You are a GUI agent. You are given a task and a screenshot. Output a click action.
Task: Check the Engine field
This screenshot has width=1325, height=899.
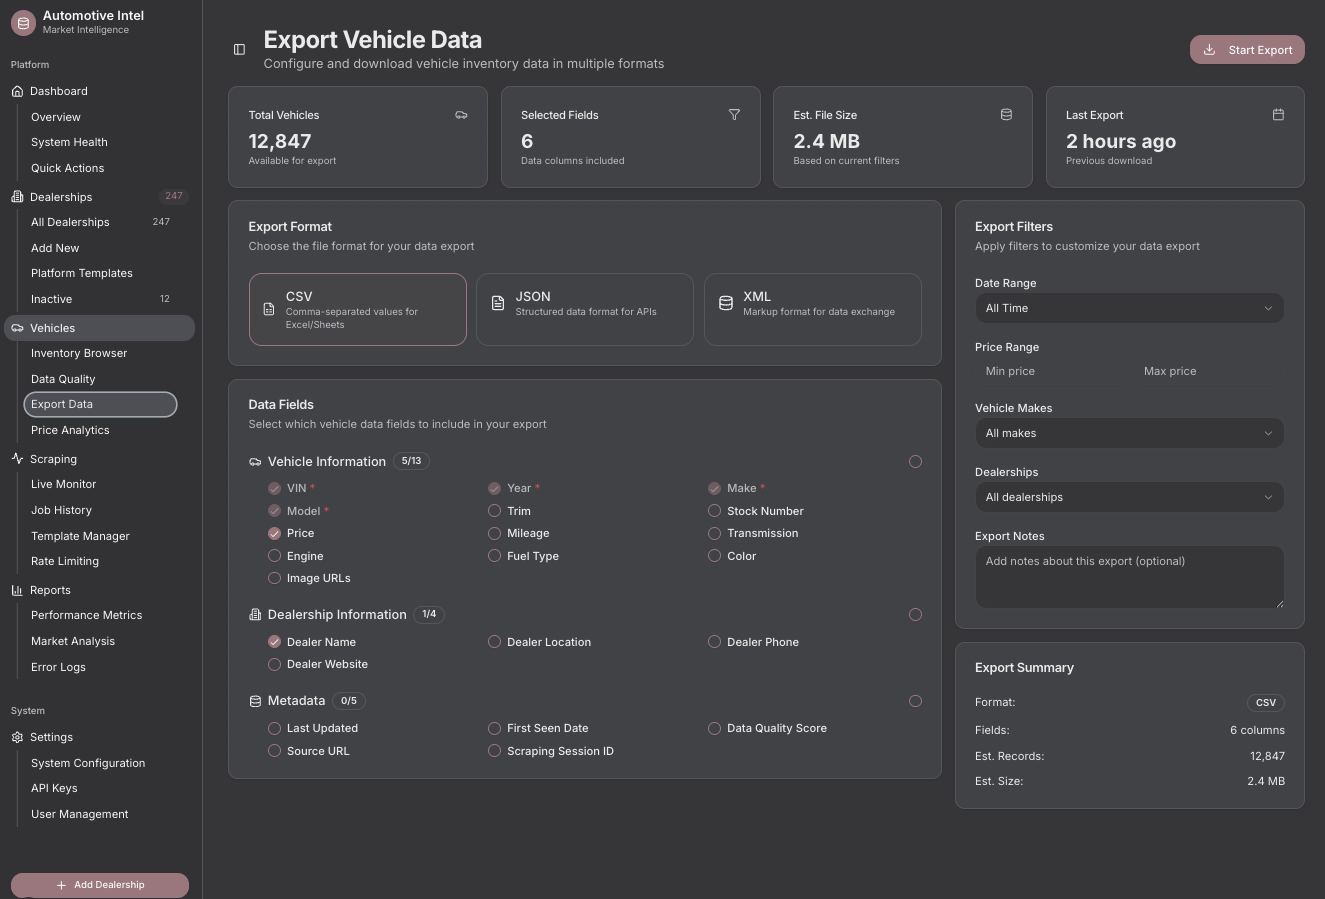click(x=274, y=556)
